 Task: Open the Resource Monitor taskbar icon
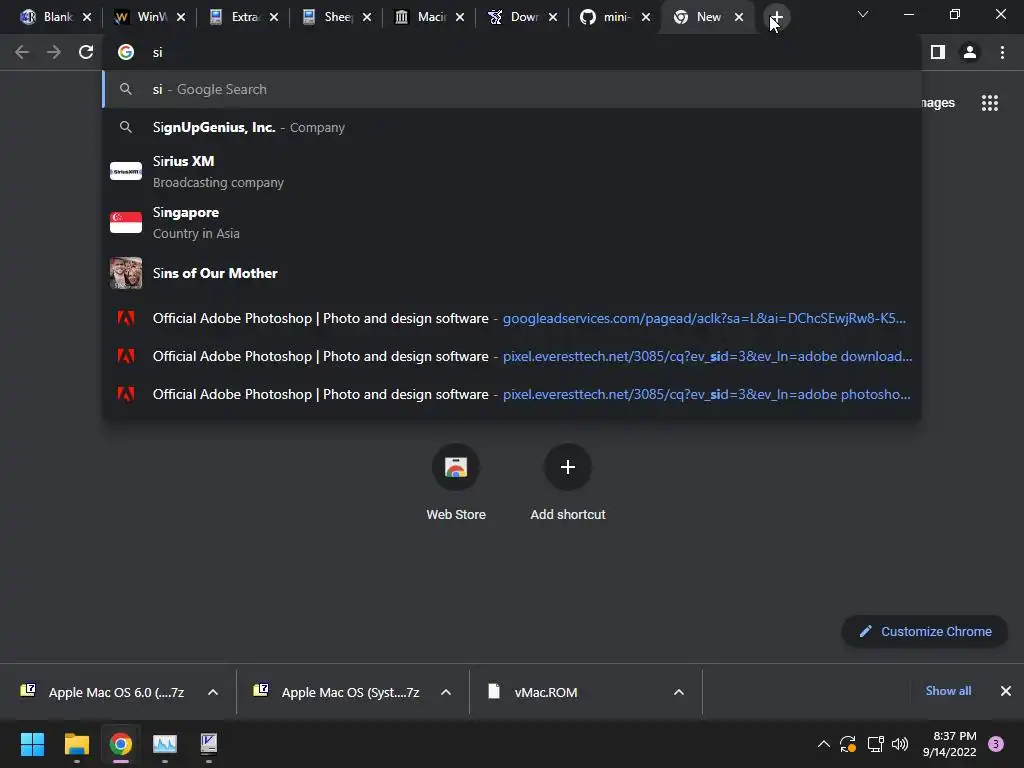pos(165,744)
